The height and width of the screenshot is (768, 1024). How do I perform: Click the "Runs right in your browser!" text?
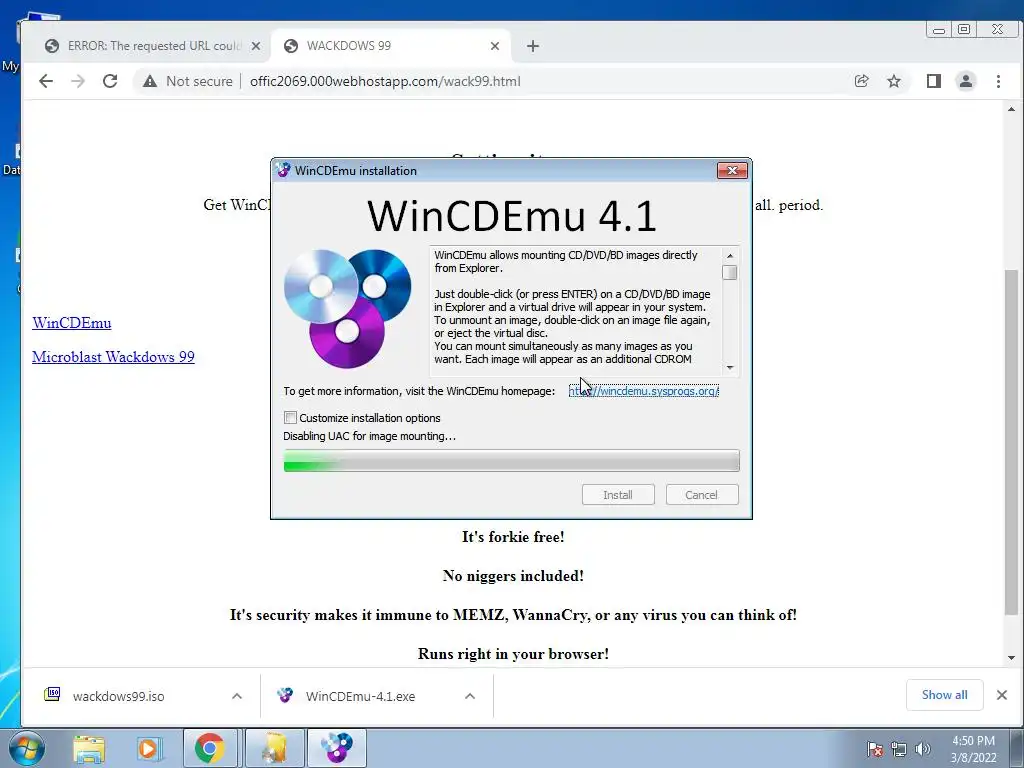pos(513,654)
